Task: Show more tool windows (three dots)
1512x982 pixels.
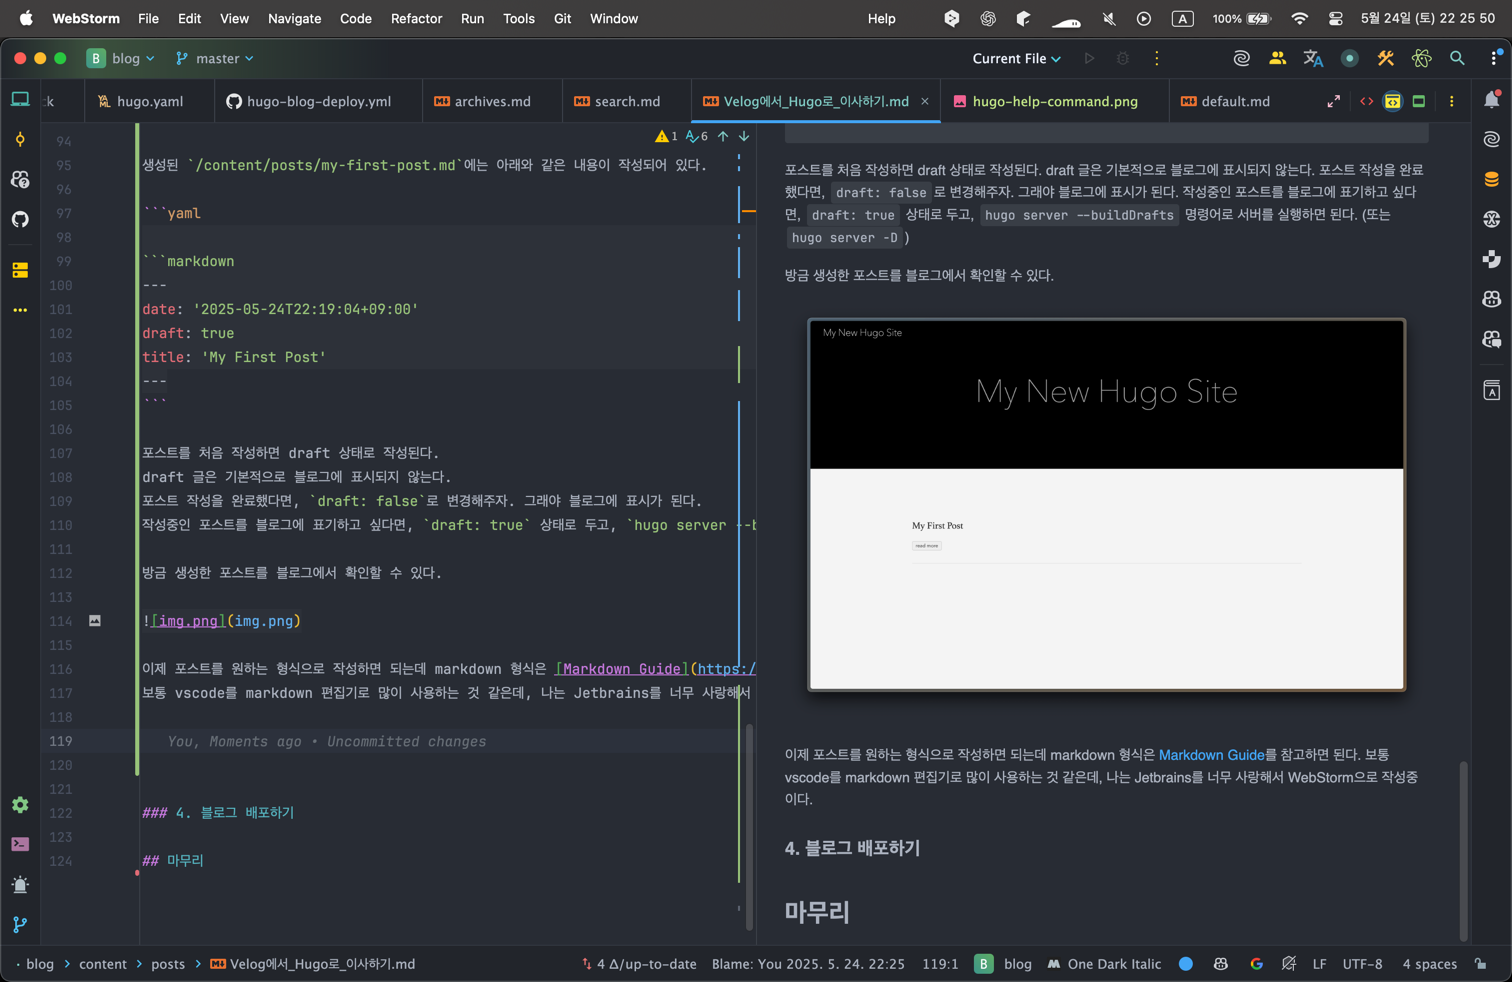Action: [x=20, y=310]
